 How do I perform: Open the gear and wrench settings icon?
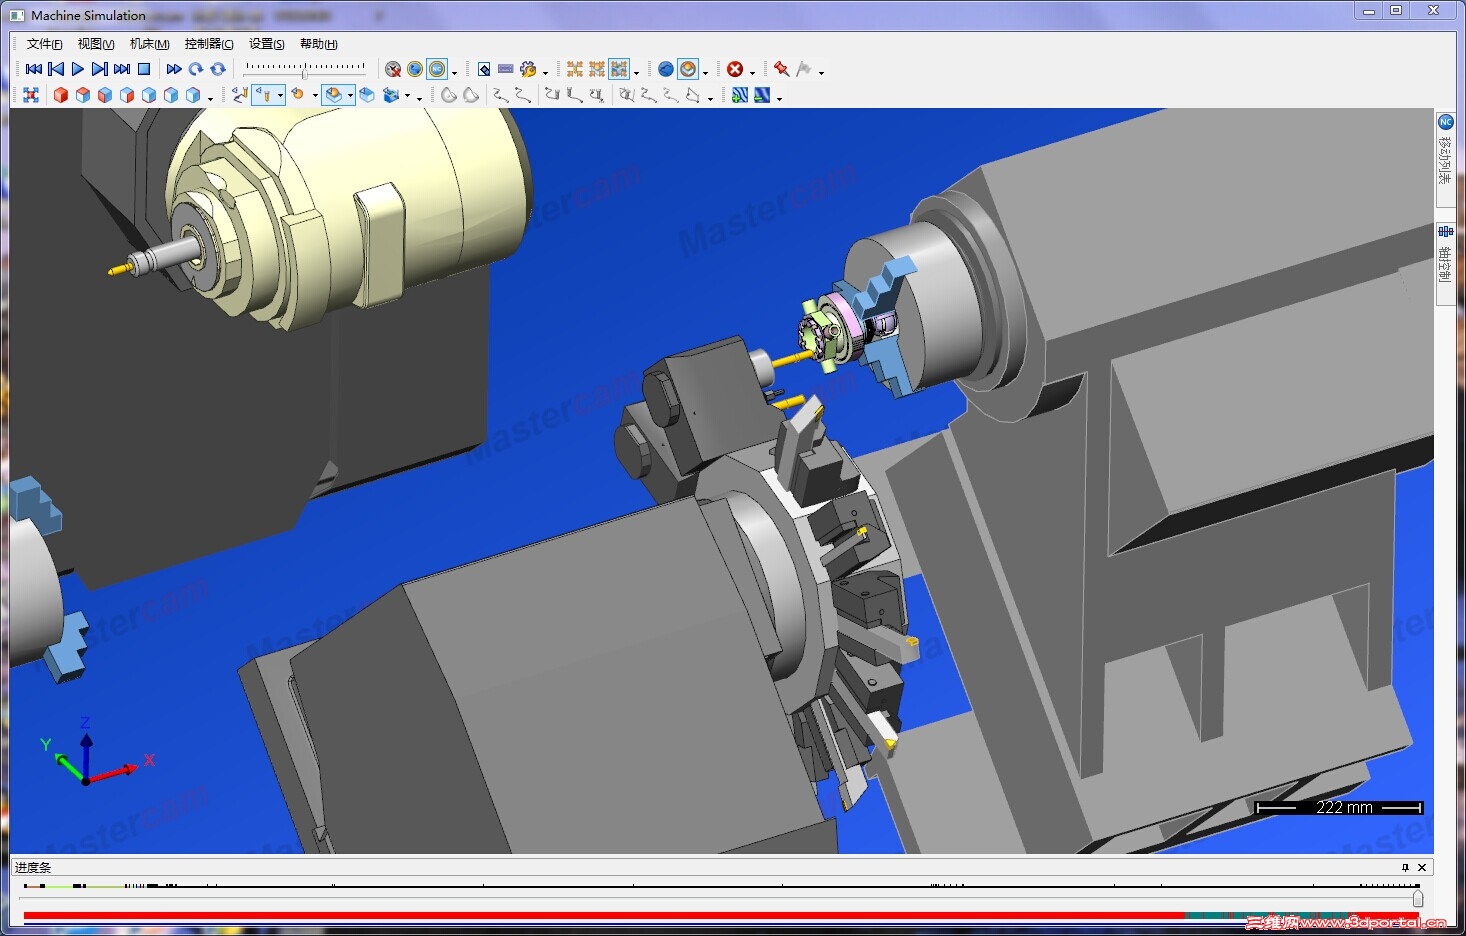(x=528, y=69)
